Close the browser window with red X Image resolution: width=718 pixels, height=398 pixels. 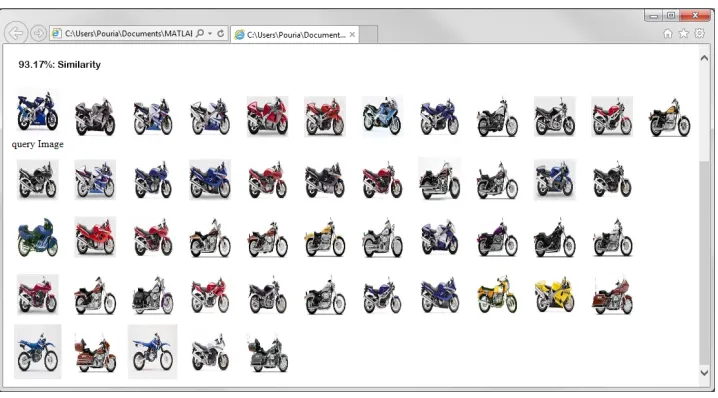pyautogui.click(x=695, y=16)
